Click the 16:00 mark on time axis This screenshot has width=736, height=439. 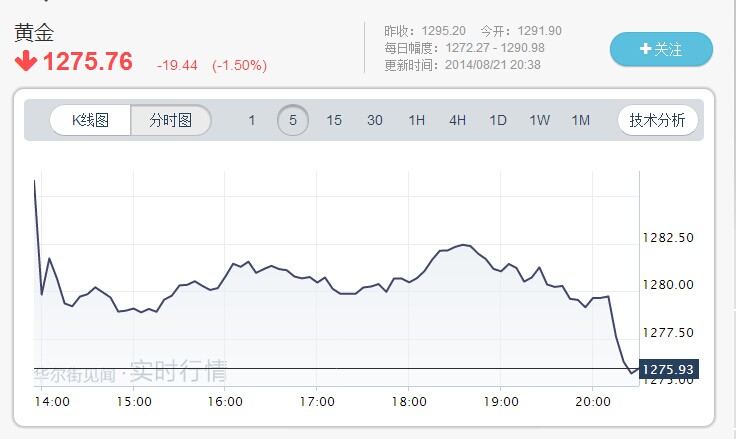click(226, 401)
